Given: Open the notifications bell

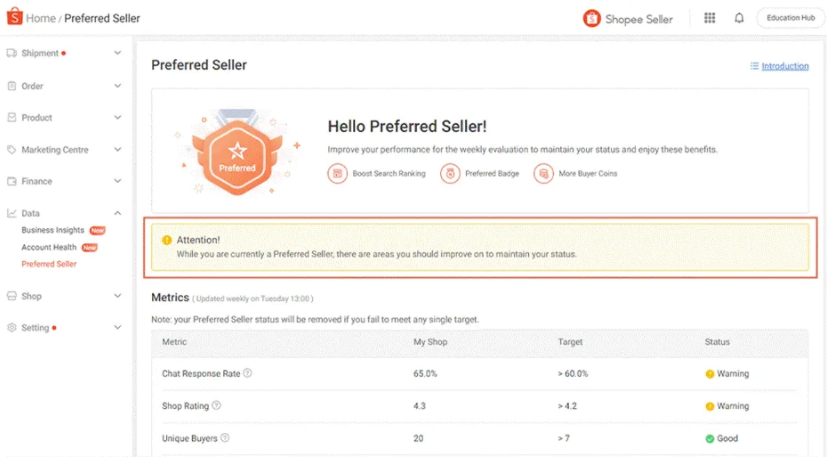Looking at the screenshot, I should [739, 18].
